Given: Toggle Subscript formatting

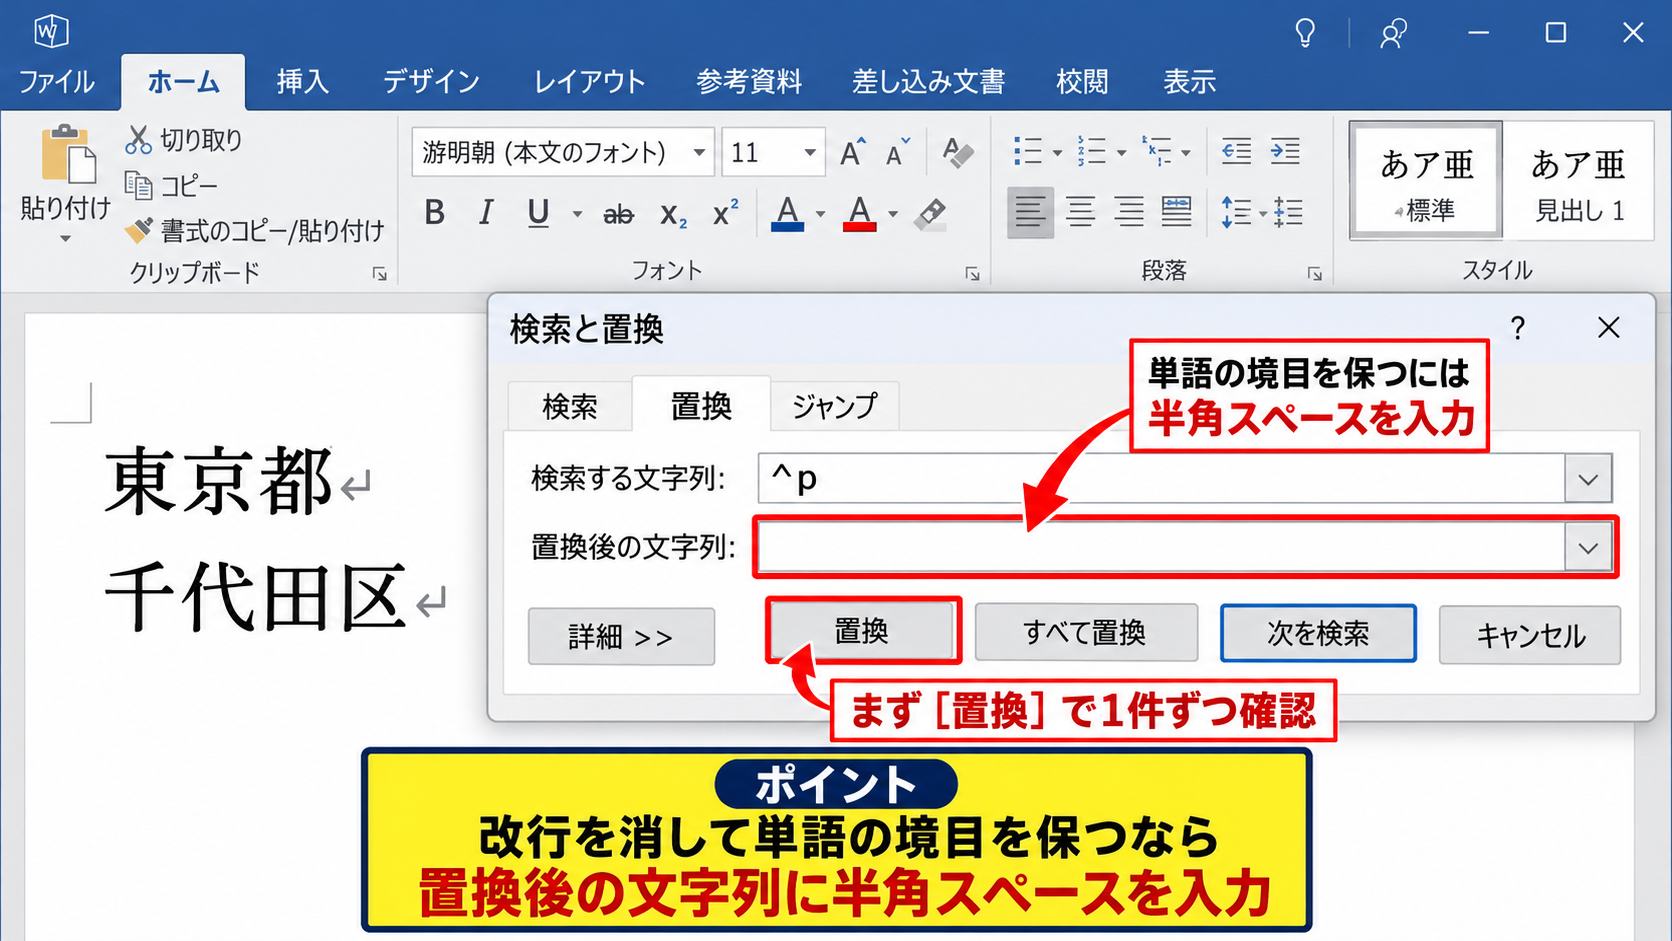Looking at the screenshot, I should pyautogui.click(x=673, y=214).
